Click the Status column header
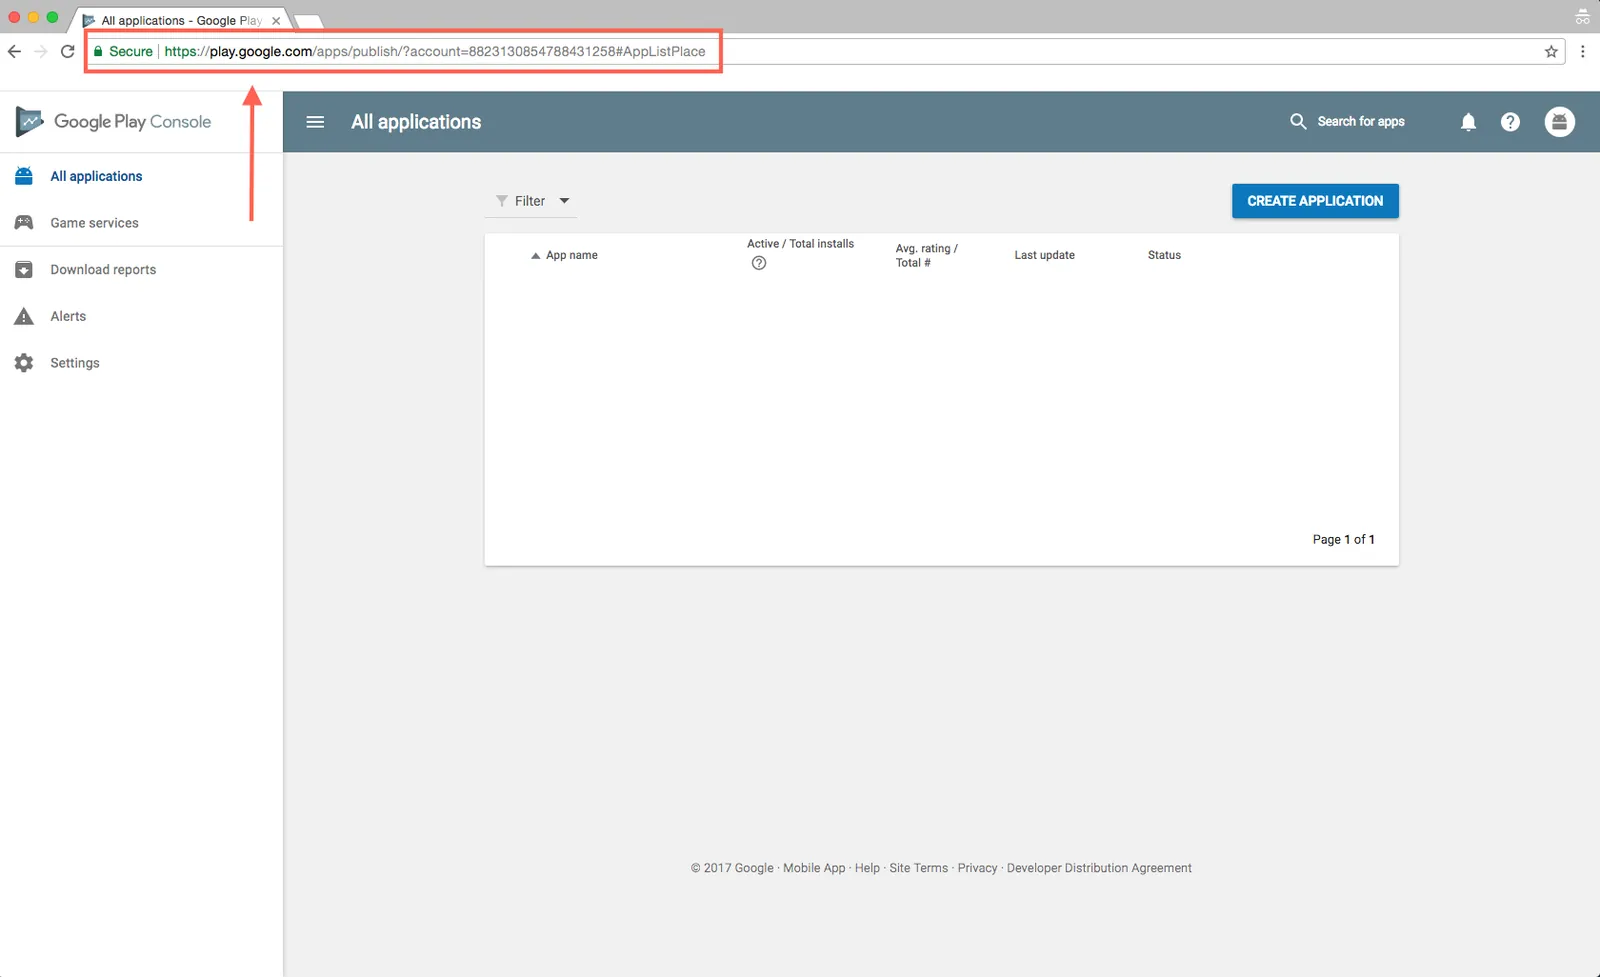Viewport: 1600px width, 977px height. tap(1164, 255)
